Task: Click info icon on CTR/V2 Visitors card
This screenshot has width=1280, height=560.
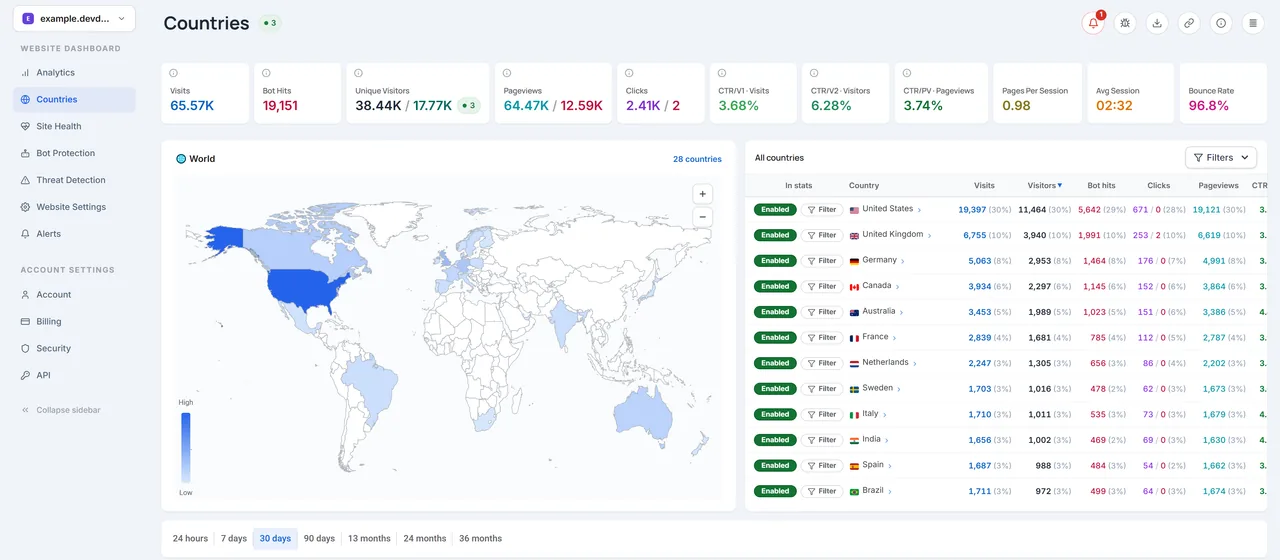Action: (x=815, y=73)
